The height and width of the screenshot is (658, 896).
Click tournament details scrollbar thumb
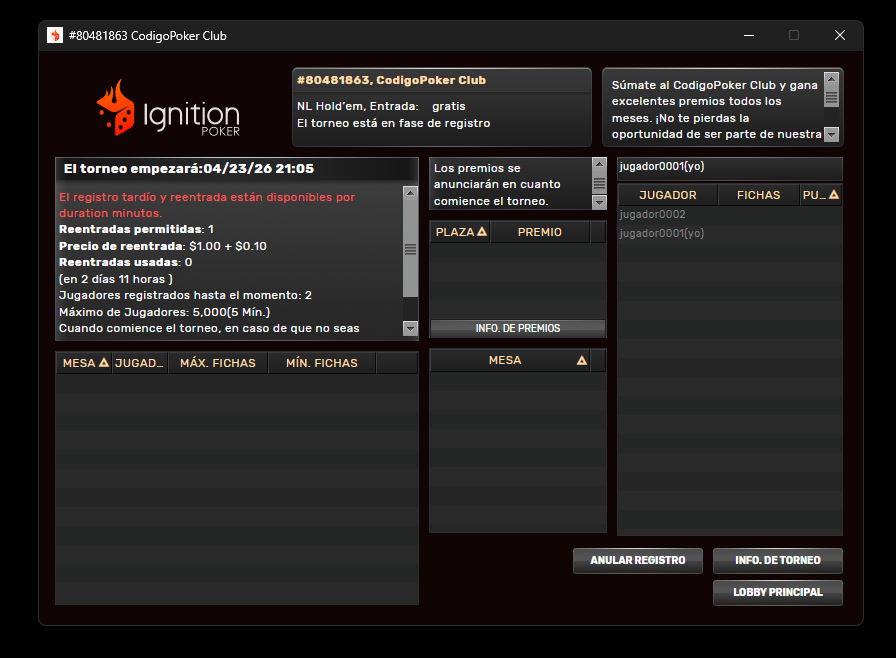(410, 248)
